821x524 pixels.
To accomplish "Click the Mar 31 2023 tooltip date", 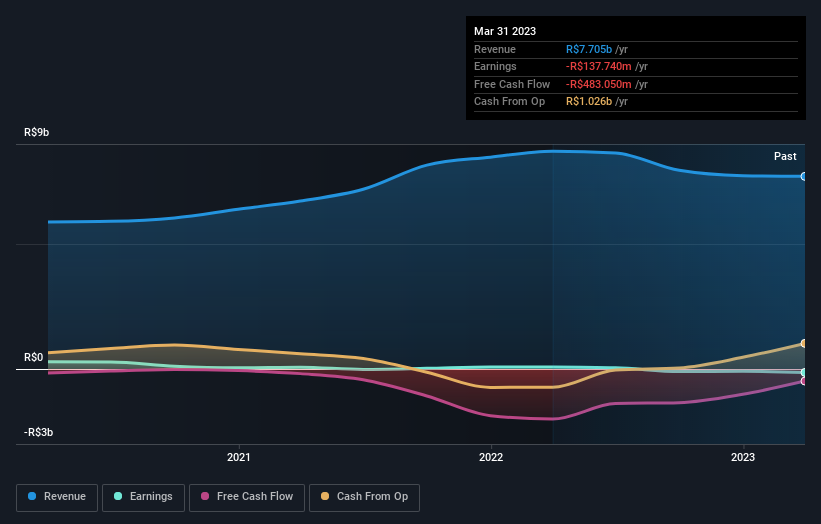I will pos(505,31).
